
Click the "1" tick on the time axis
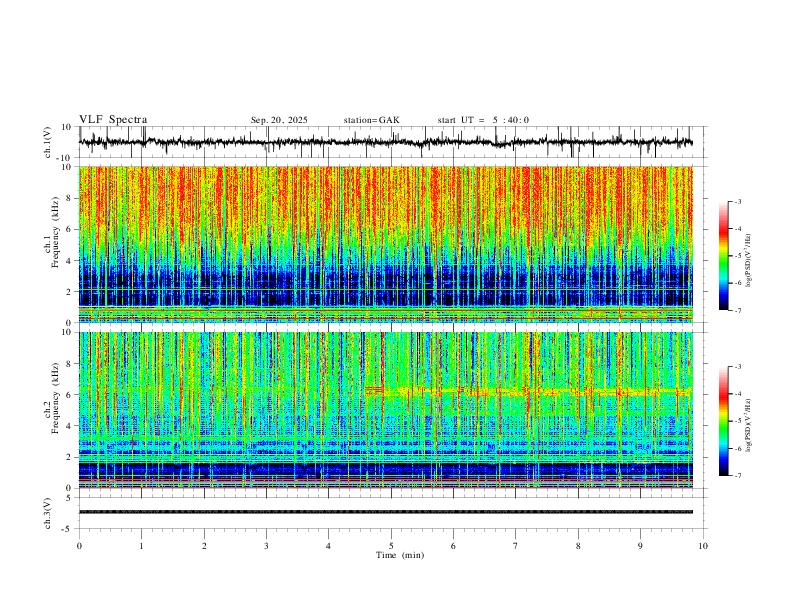coord(141,546)
